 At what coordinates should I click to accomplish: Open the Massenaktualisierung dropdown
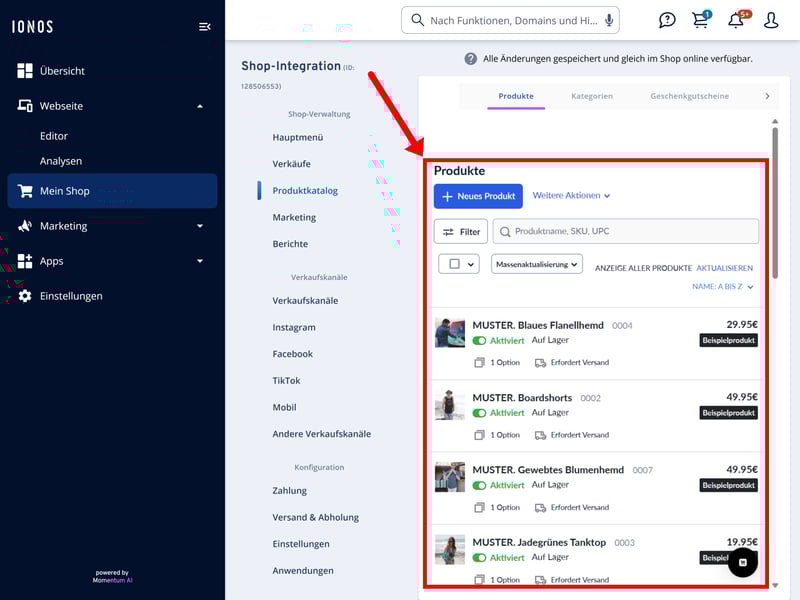click(537, 265)
